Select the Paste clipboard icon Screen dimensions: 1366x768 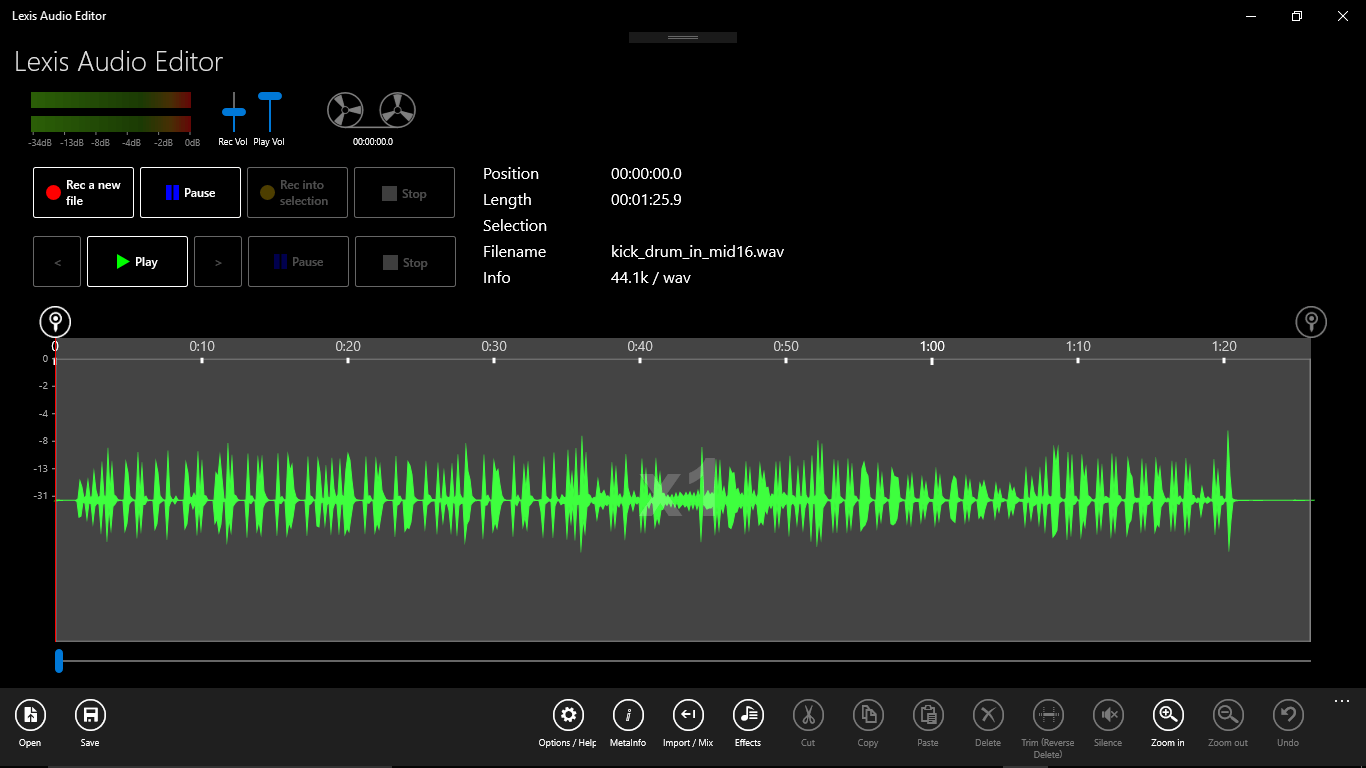click(927, 715)
